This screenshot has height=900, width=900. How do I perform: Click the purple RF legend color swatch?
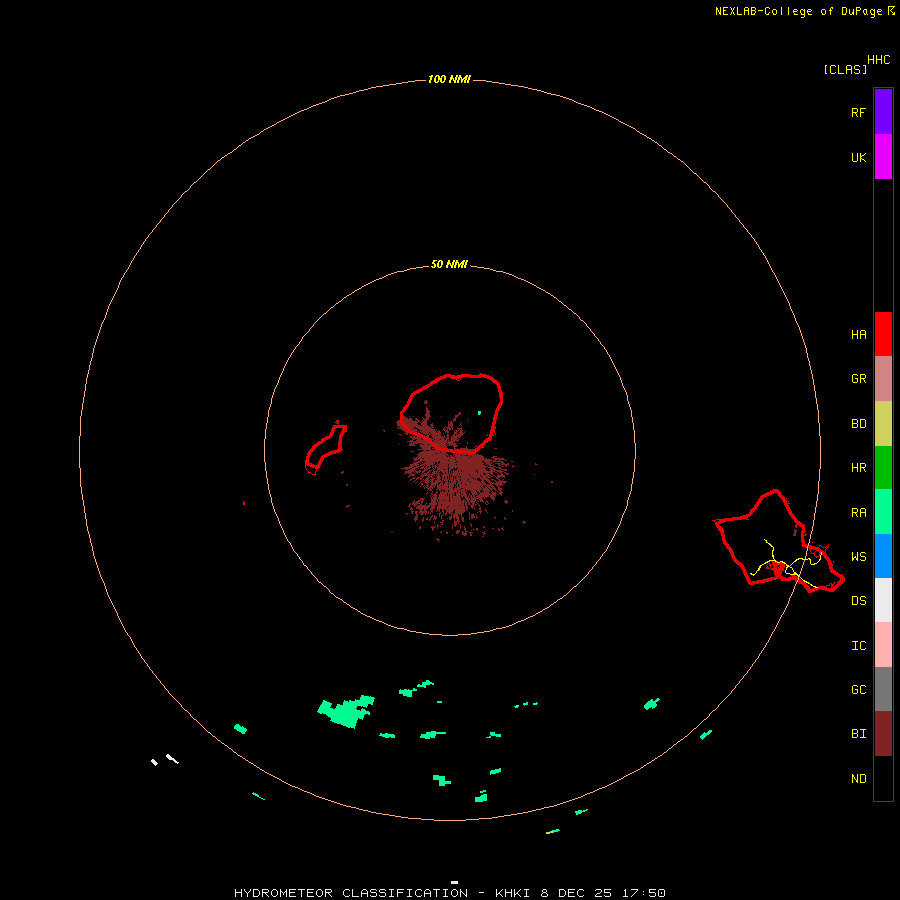pos(883,112)
